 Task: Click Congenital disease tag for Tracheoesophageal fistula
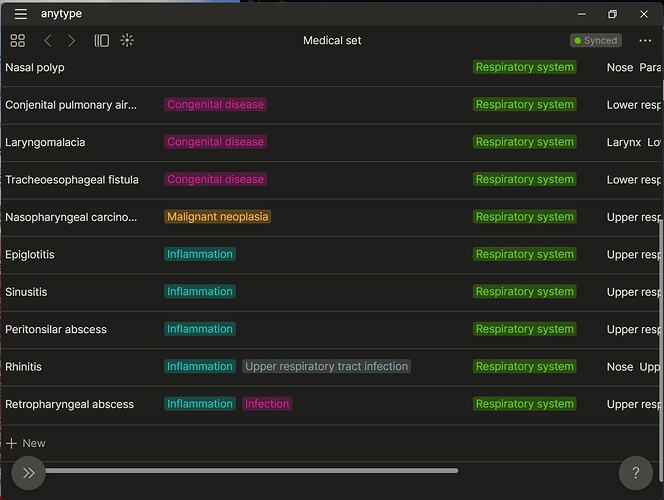pos(215,180)
